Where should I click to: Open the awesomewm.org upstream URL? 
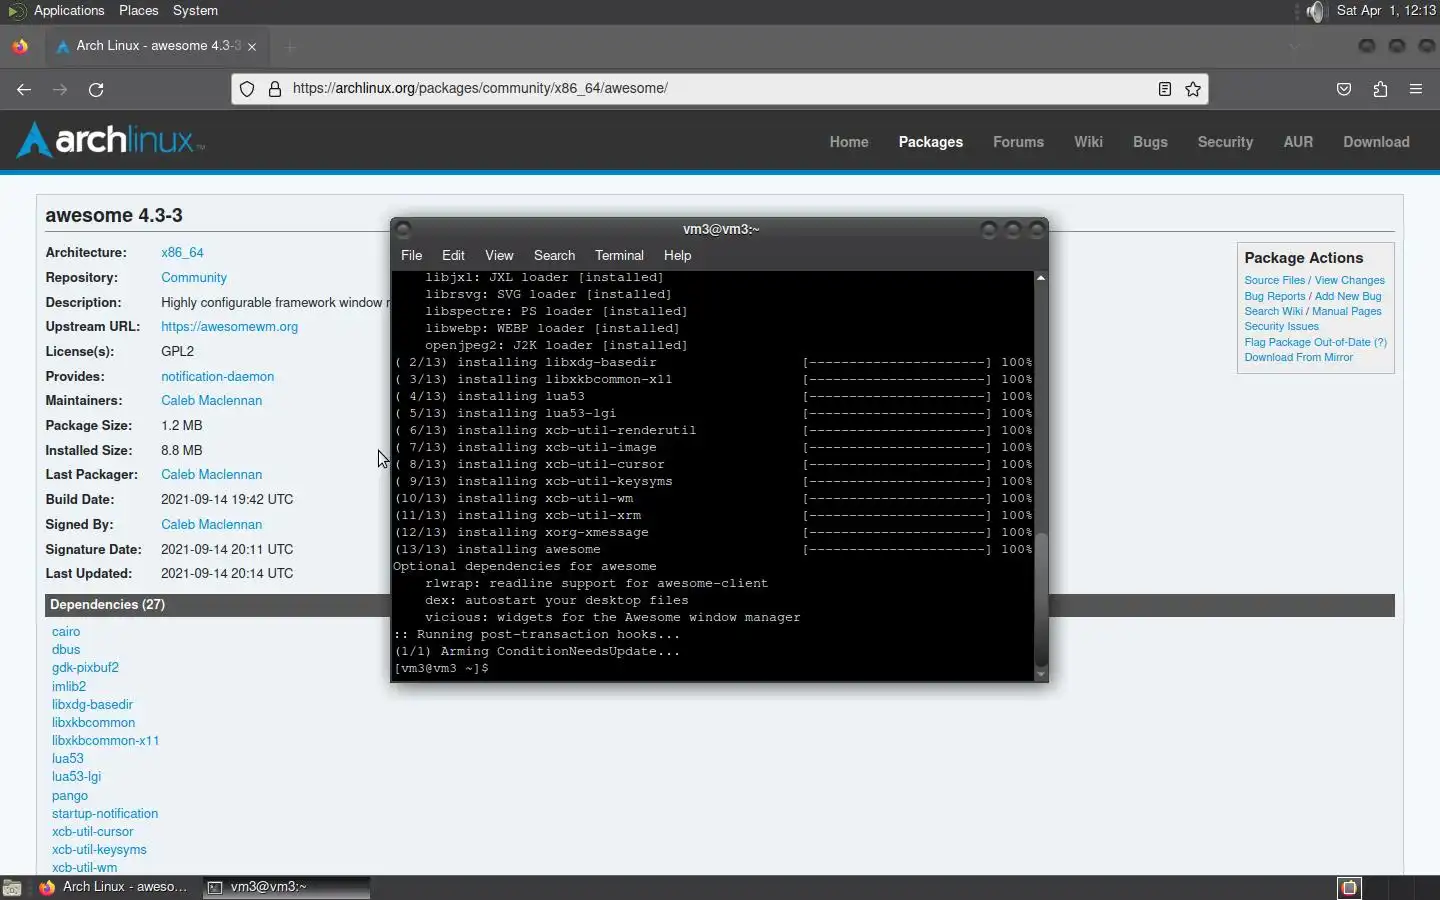229,327
